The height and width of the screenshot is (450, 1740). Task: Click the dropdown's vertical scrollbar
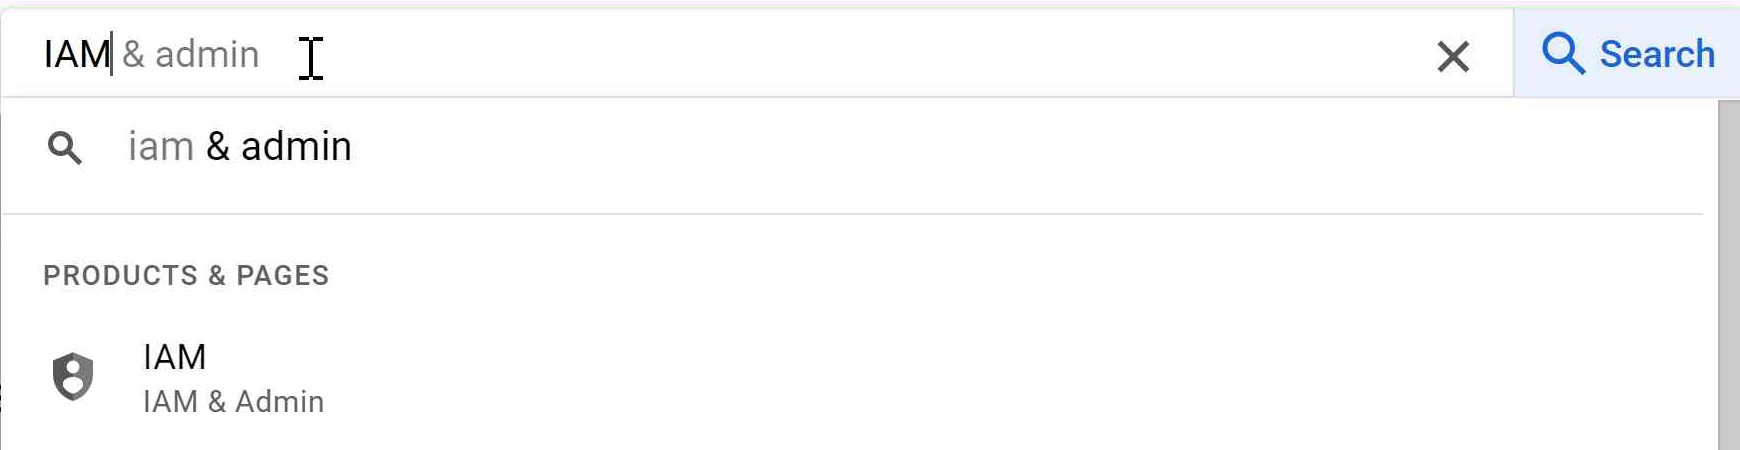[x=1727, y=270]
